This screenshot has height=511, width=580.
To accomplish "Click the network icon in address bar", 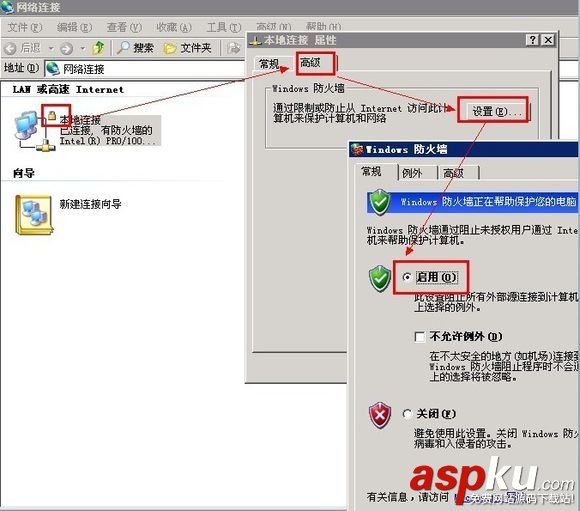I will pyautogui.click(x=53, y=69).
